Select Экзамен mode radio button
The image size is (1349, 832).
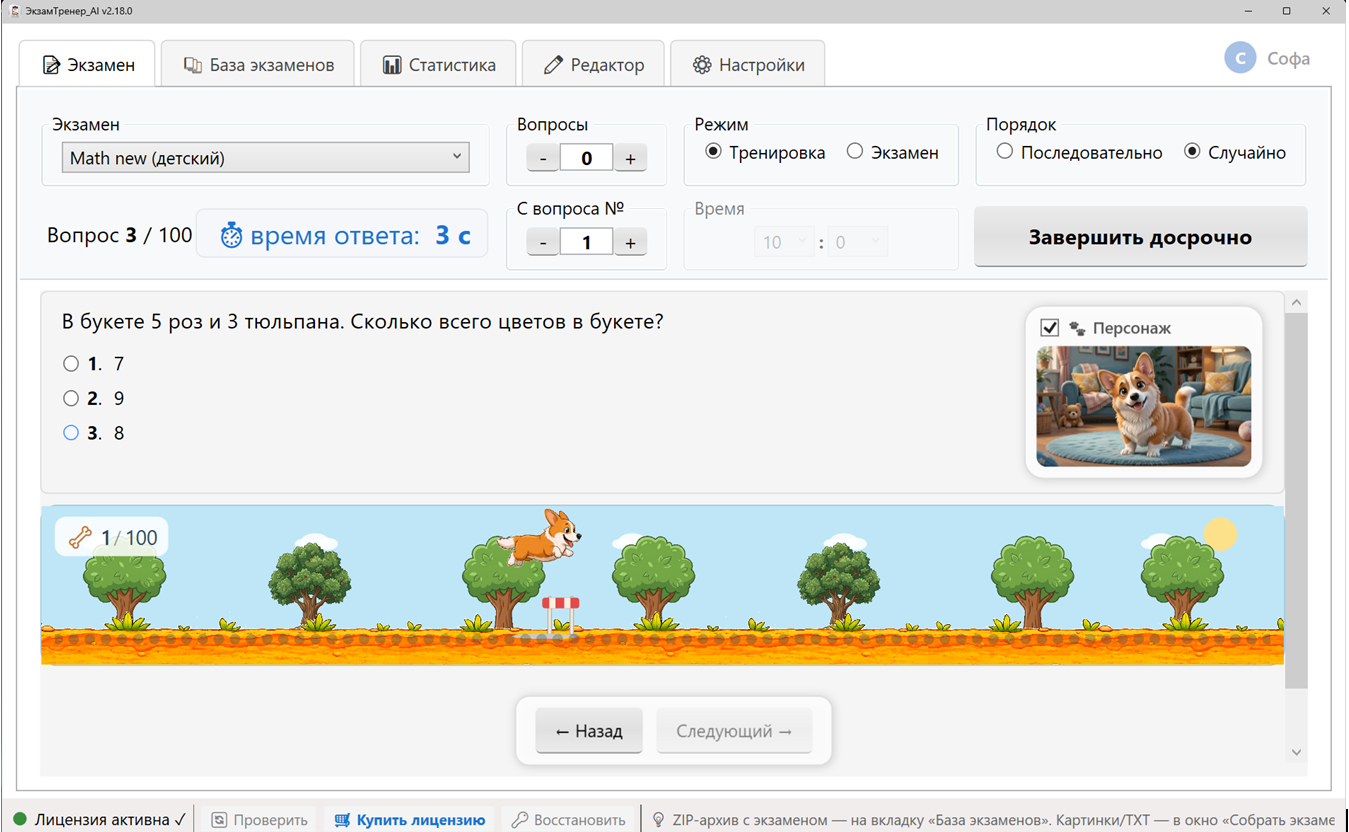[x=854, y=152]
